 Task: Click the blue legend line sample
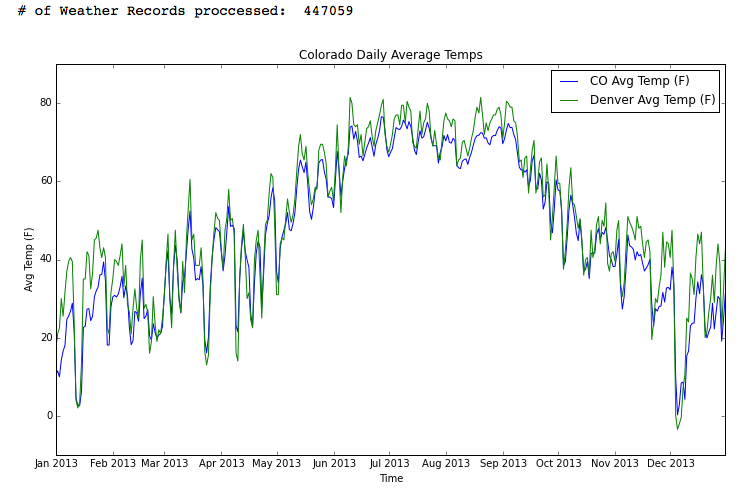click(569, 82)
